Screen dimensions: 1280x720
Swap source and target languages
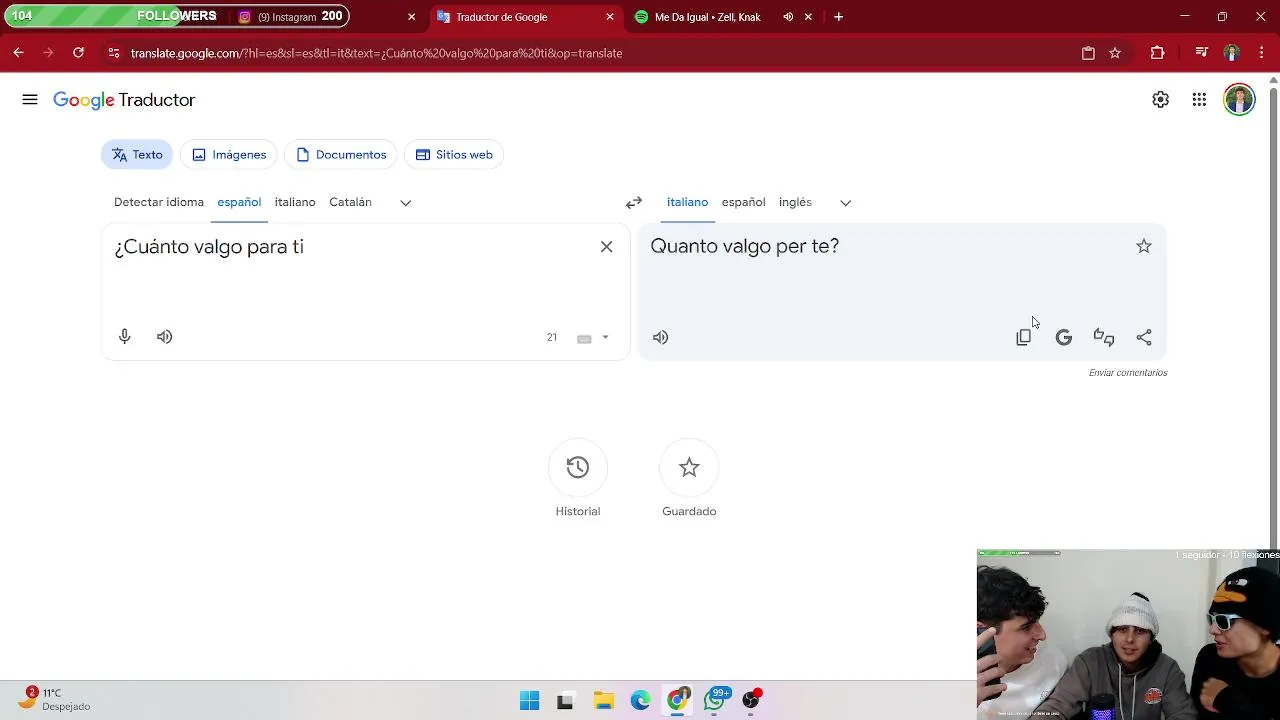pyautogui.click(x=634, y=203)
